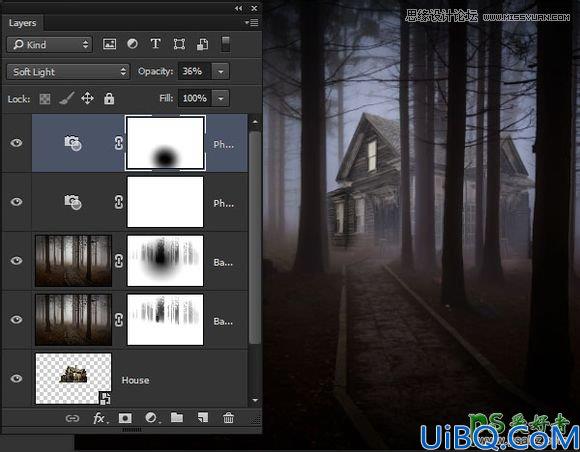Click the layers list scrollbar up arrow
Viewport: 580px width, 452px height.
pos(255,122)
